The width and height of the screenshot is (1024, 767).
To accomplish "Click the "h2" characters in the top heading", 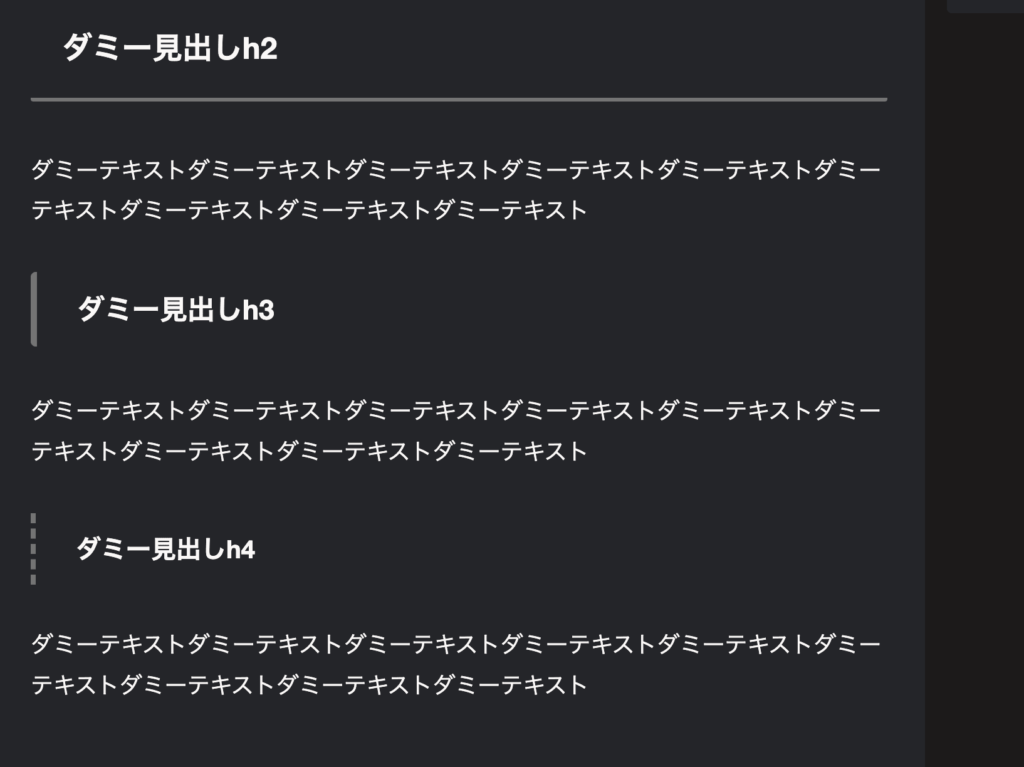I will 260,48.
